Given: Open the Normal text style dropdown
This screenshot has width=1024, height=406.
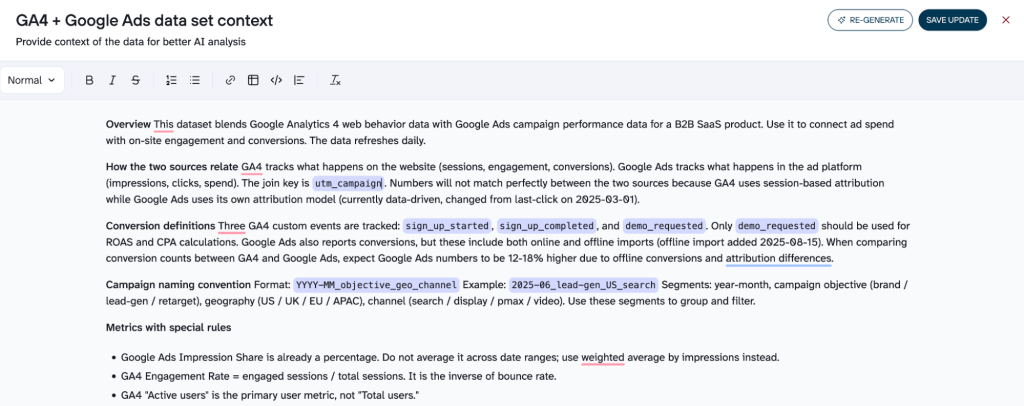Looking at the screenshot, I should click(32, 80).
